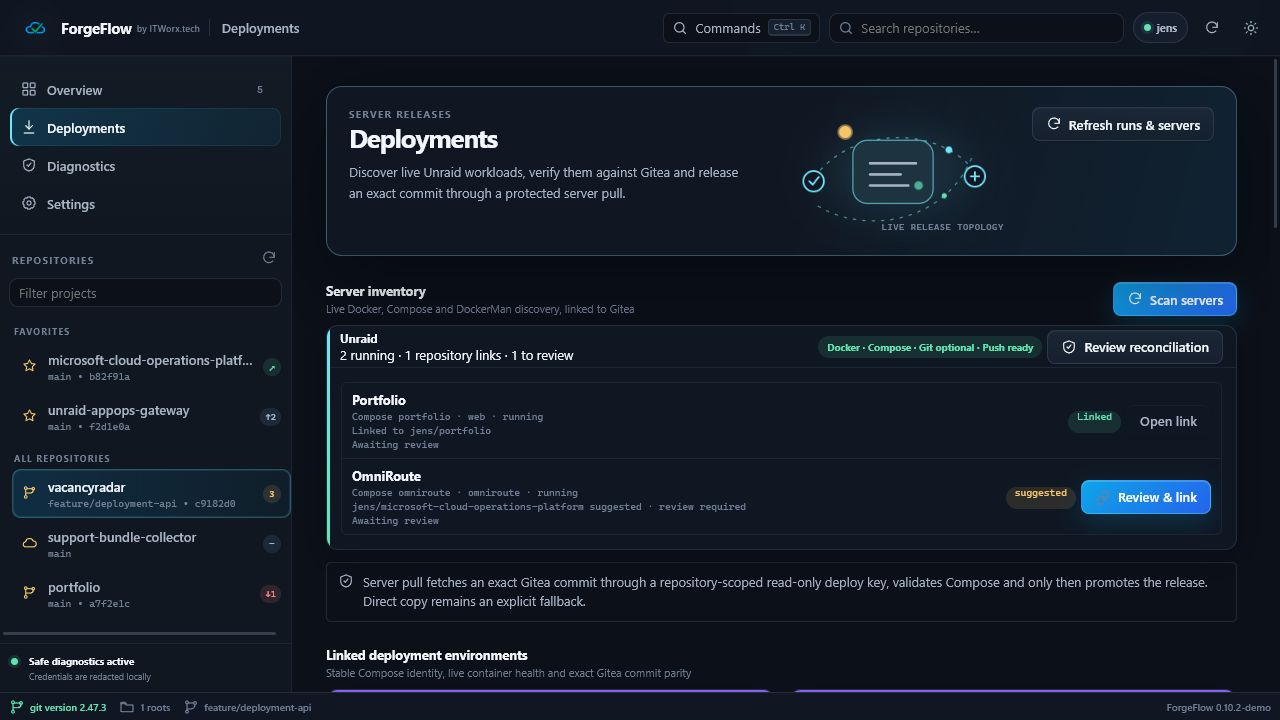
Task: Open the microsoft-cloud-operations-platform favorite repository
Action: tap(151, 367)
